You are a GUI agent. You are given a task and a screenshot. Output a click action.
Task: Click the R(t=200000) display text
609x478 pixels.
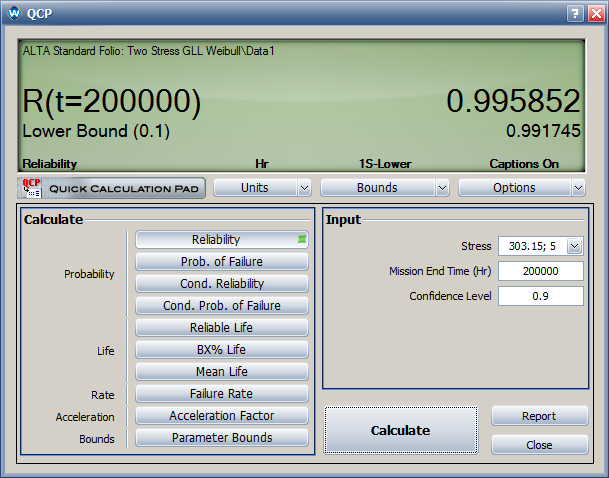(112, 102)
